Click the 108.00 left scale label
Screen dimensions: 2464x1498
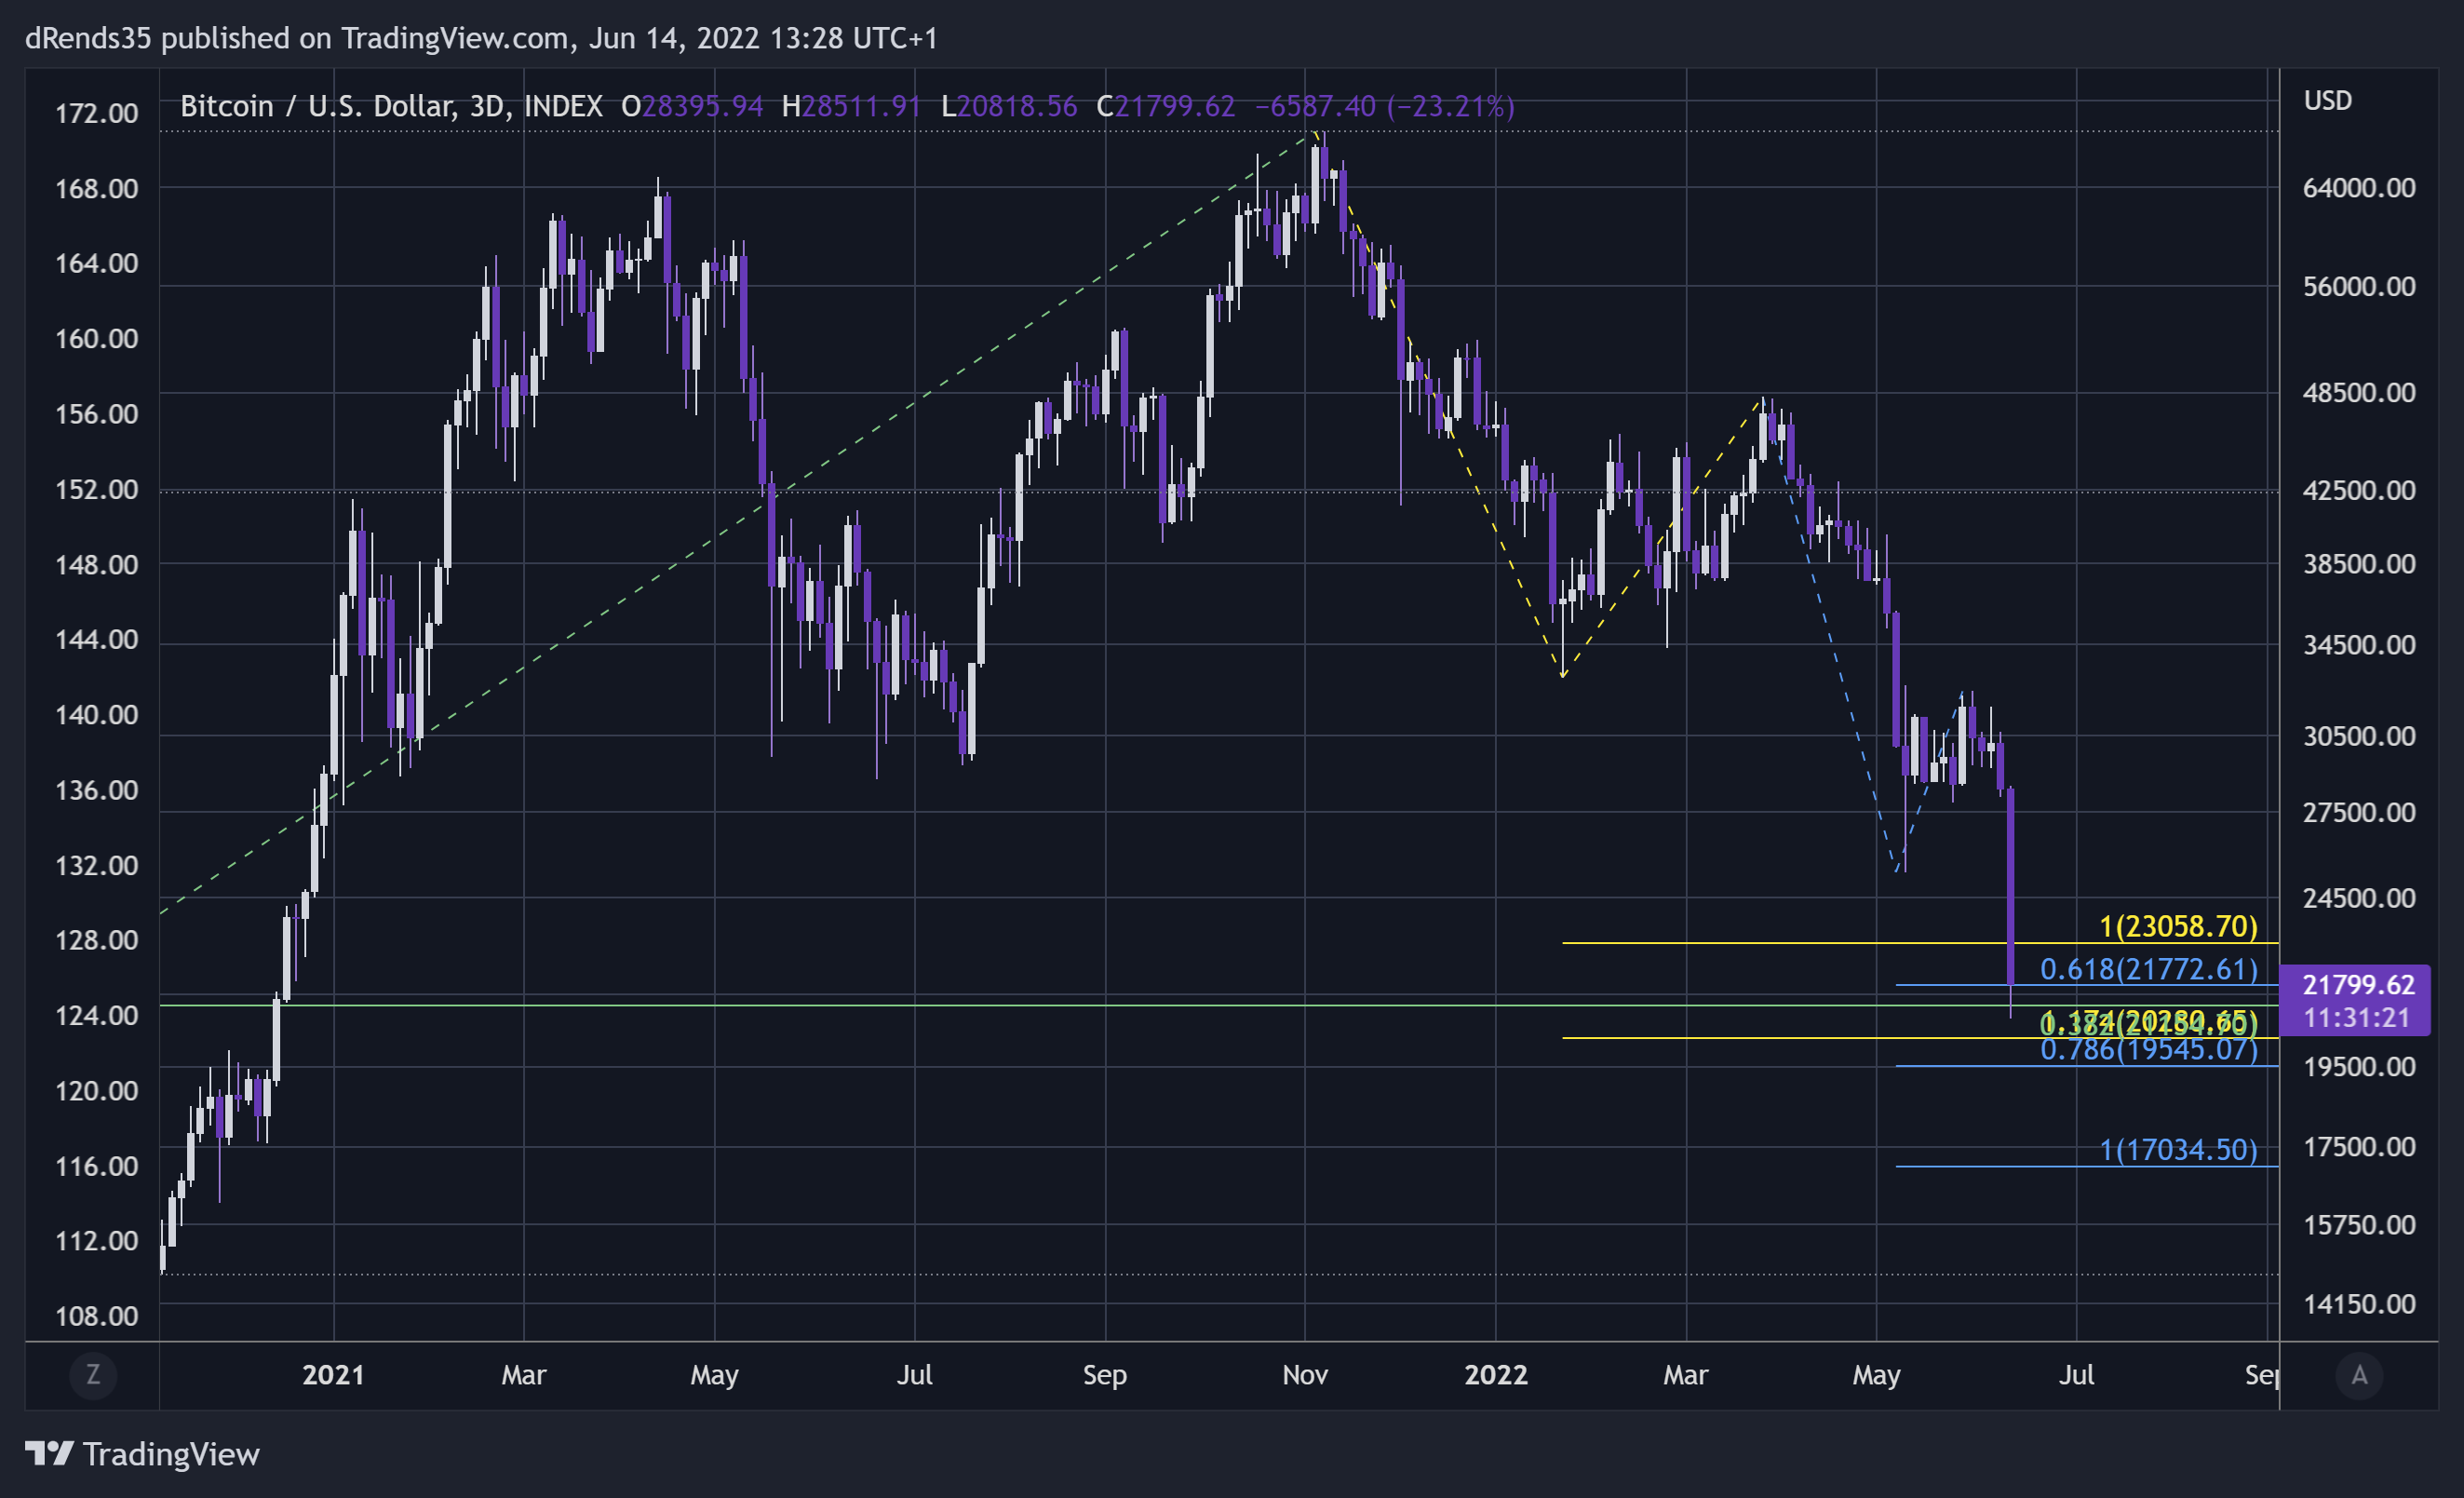pyautogui.click(x=96, y=1316)
